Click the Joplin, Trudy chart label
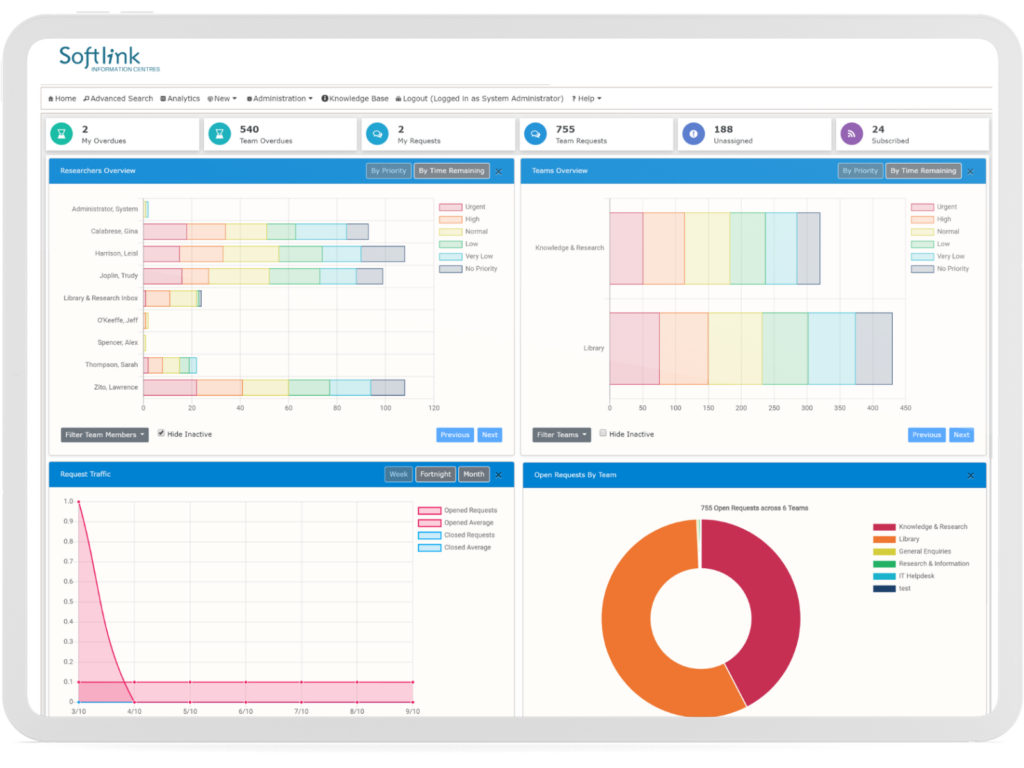Image resolution: width=1024 pixels, height=768 pixels. 119,276
